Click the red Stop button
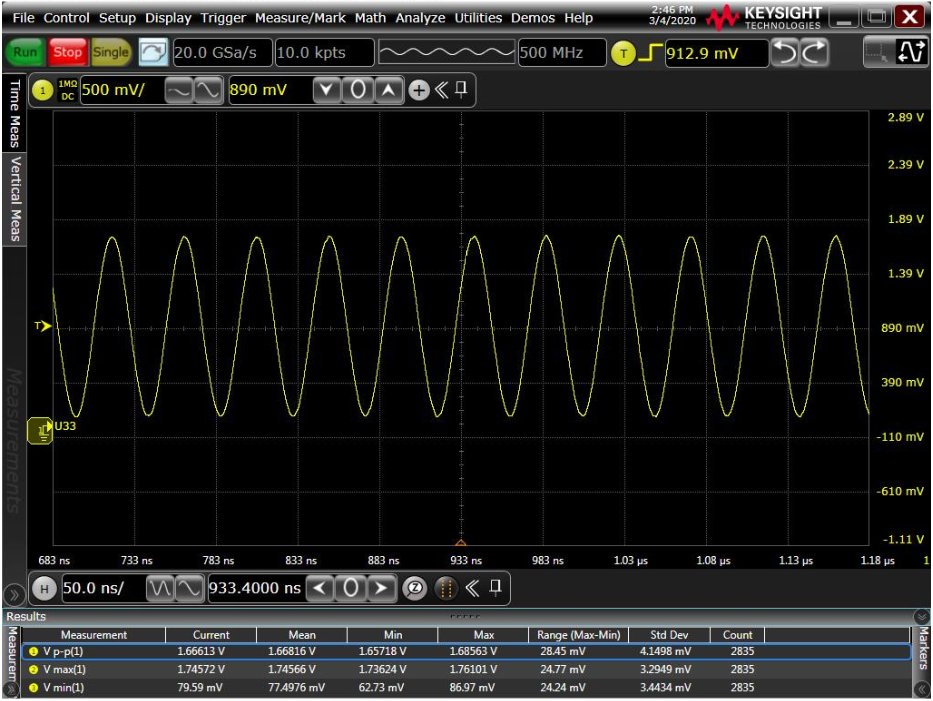Image resolution: width=933 pixels, height=701 pixels. [x=68, y=52]
